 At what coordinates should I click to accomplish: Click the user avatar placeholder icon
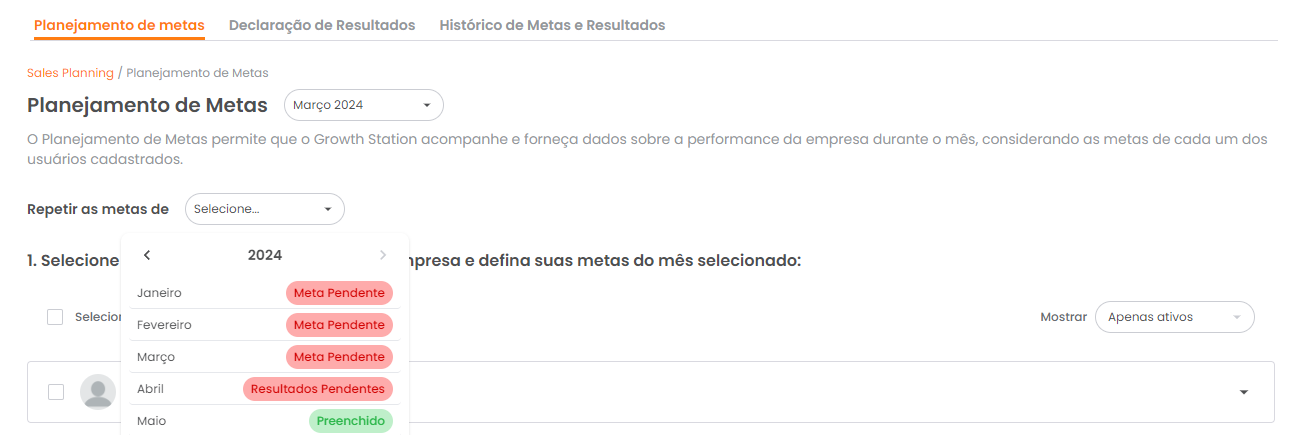[x=97, y=392]
